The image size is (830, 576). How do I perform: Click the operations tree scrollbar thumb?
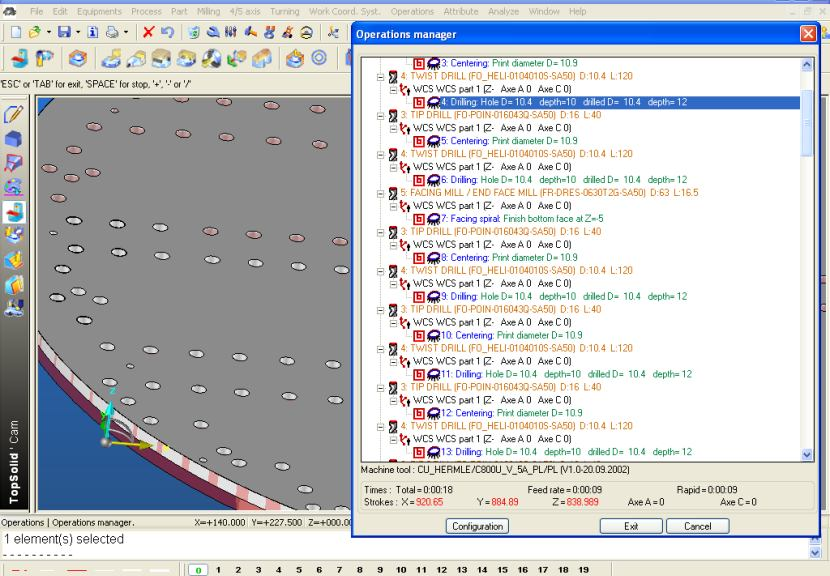pyautogui.click(x=807, y=123)
